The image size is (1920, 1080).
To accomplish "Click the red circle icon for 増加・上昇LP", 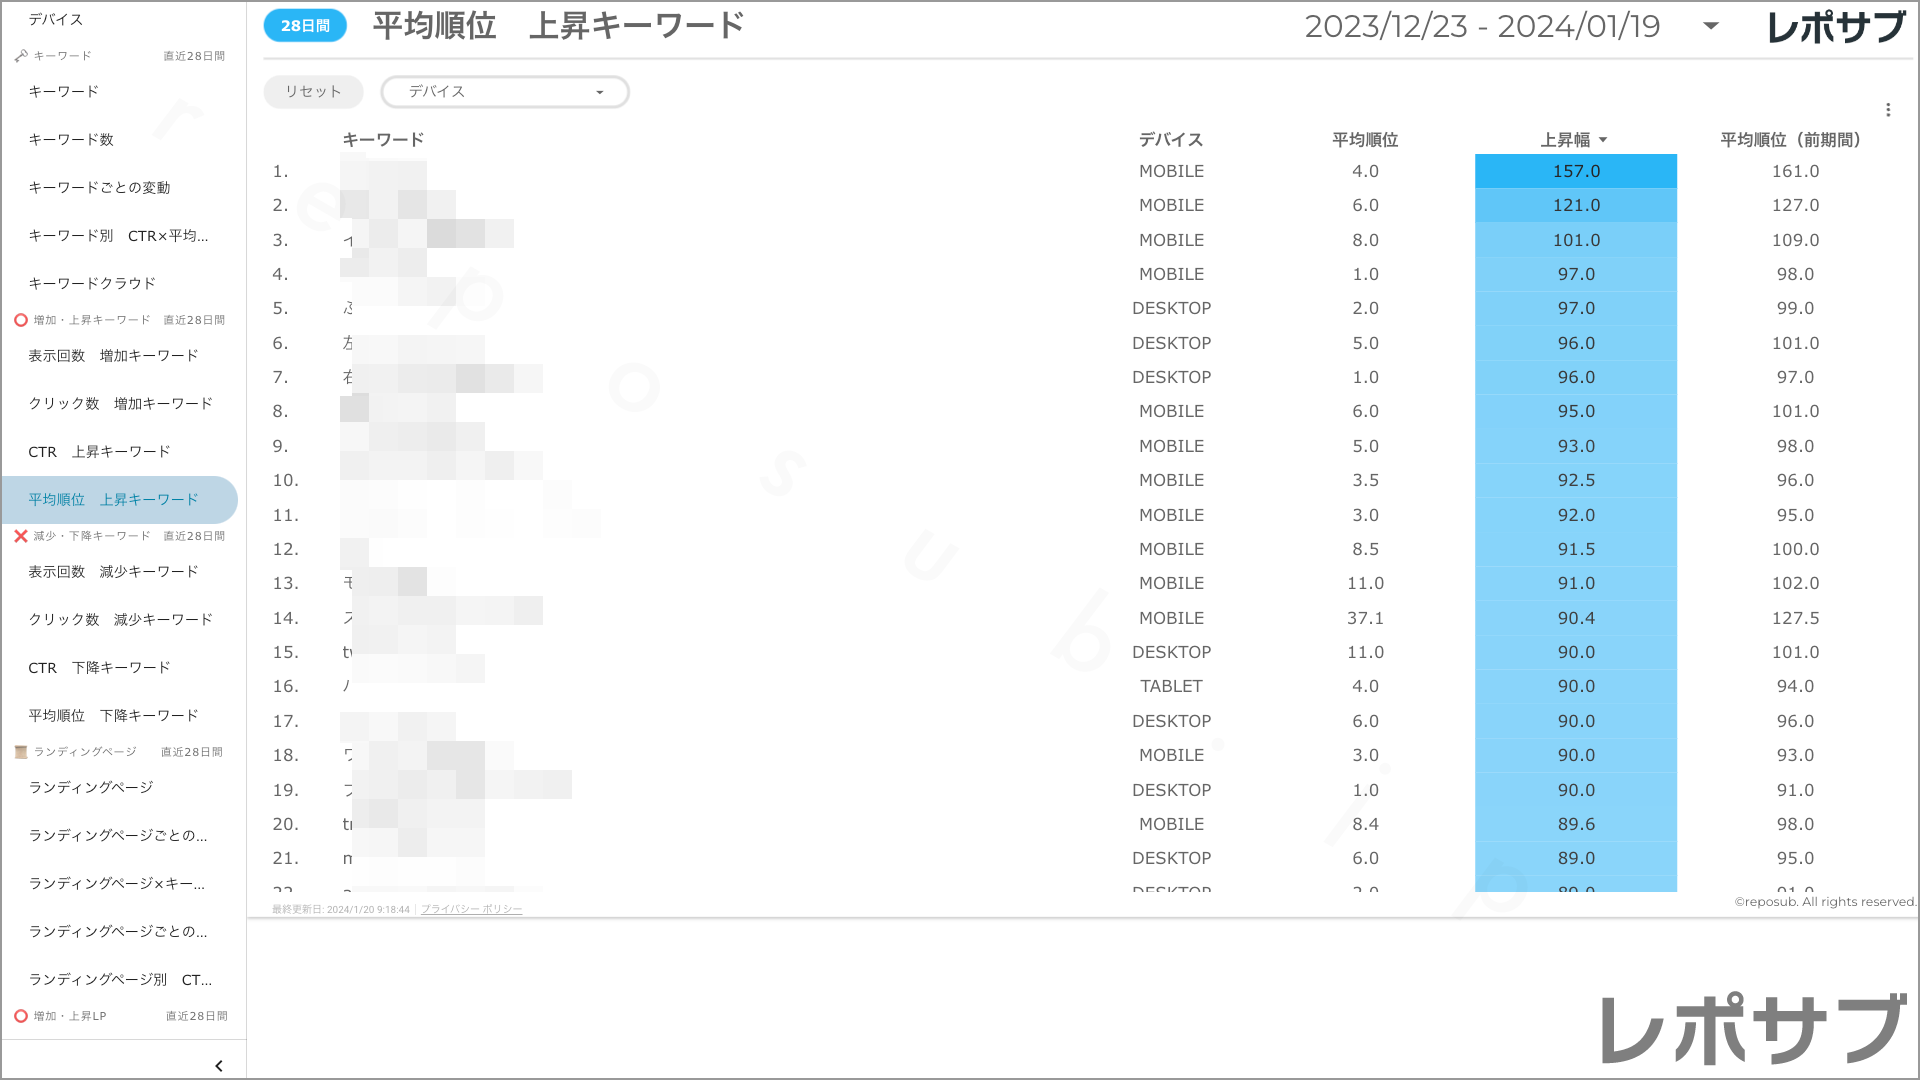I will pos(20,1015).
